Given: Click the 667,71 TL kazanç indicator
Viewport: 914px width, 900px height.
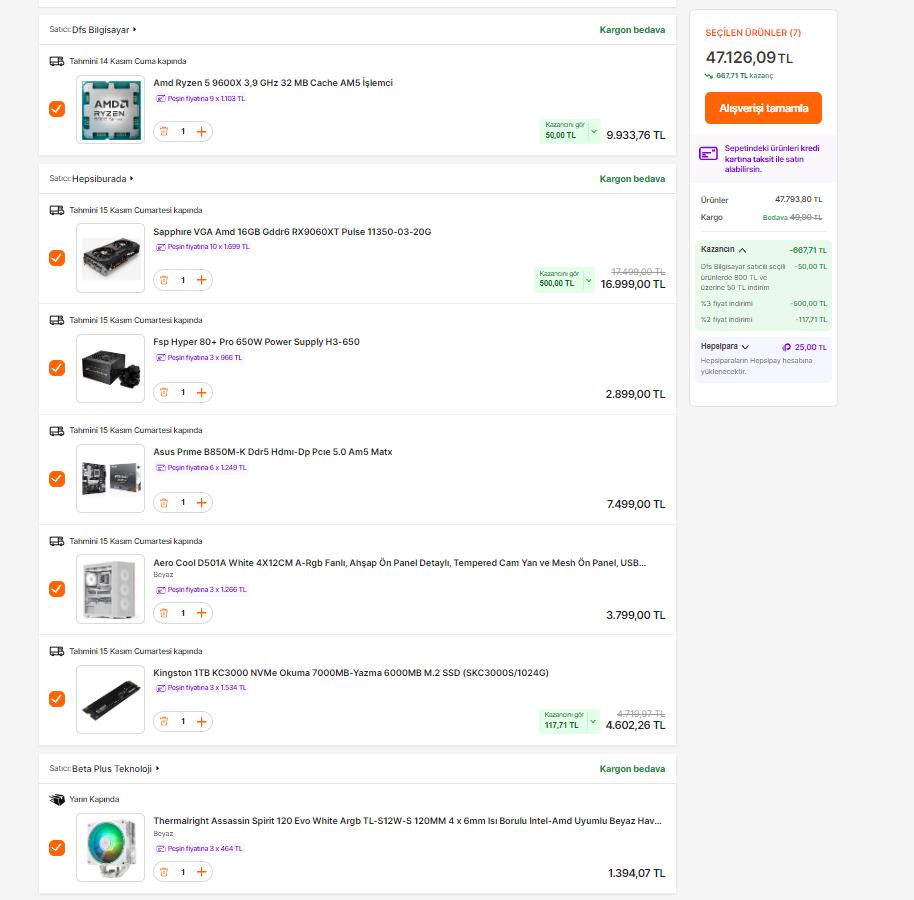Looking at the screenshot, I should 739,76.
